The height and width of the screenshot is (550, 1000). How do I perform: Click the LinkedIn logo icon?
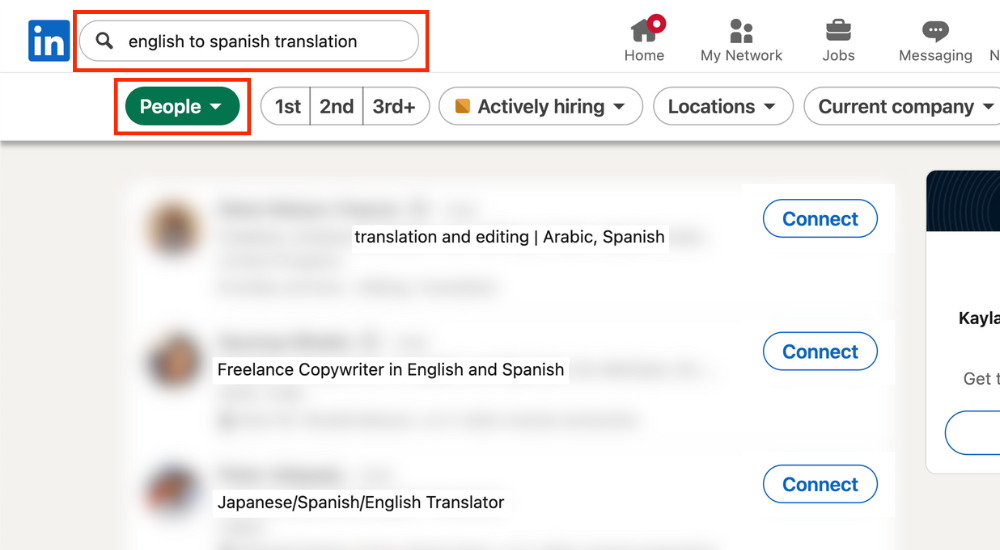coord(48,41)
